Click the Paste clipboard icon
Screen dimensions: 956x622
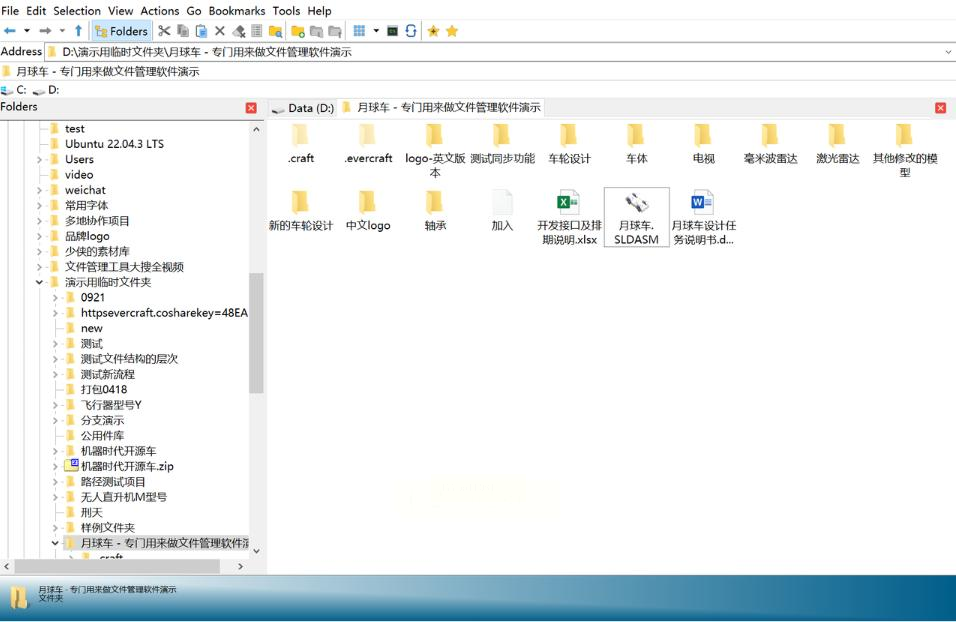pos(201,31)
